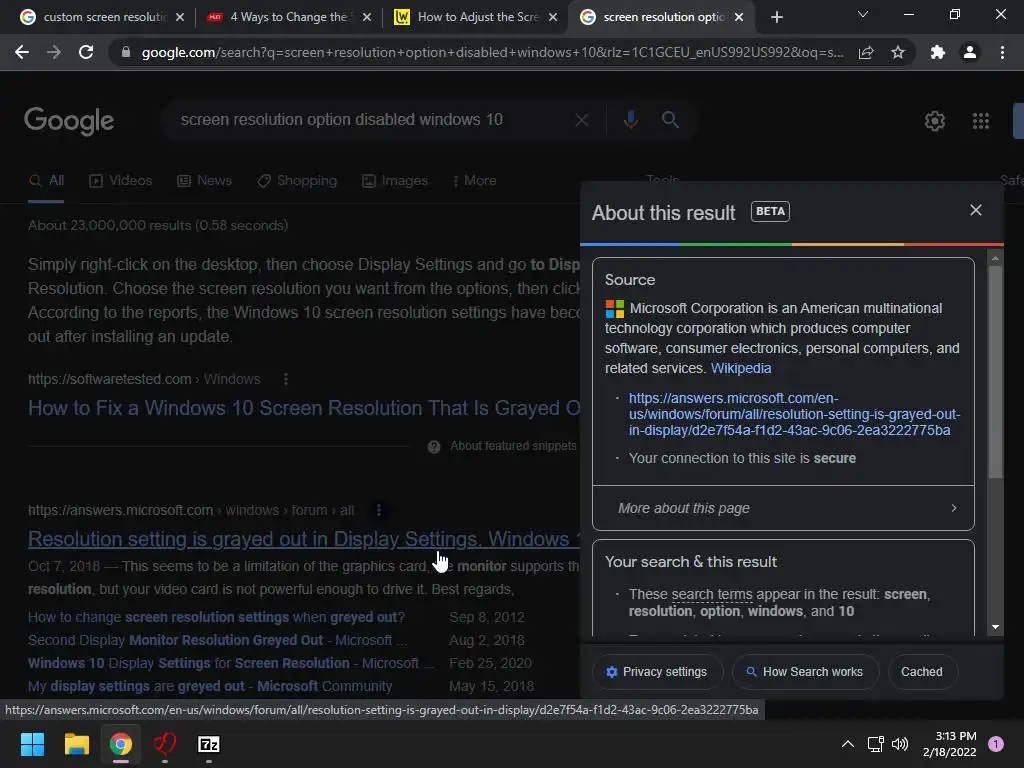Click the panel scrollbar up arrow
Image resolution: width=1024 pixels, height=768 pixels.
pyautogui.click(x=995, y=259)
